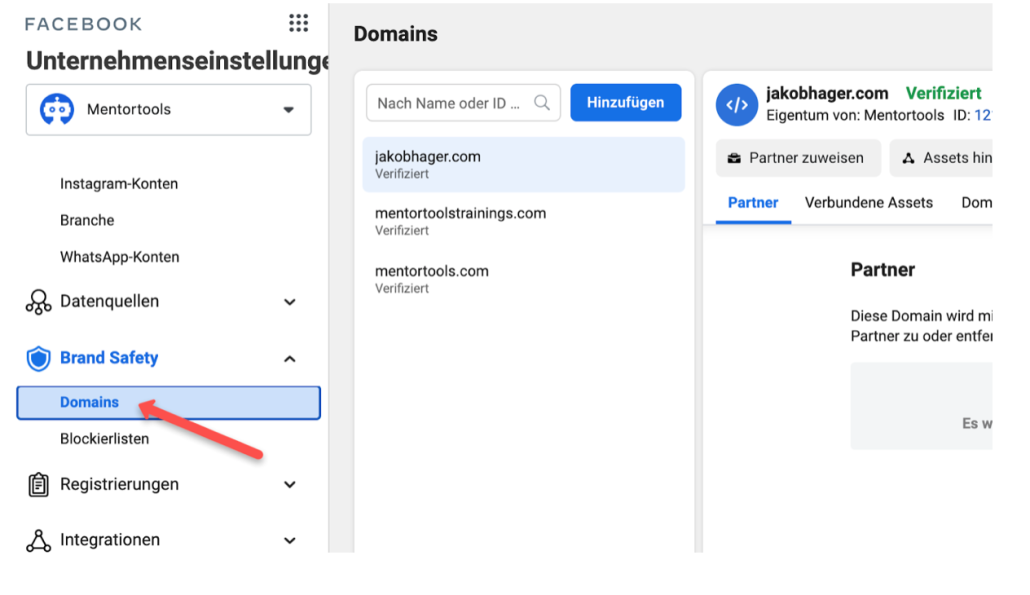Click the Domains page heading
Viewport: 1030px width, 595px height.
[395, 34]
